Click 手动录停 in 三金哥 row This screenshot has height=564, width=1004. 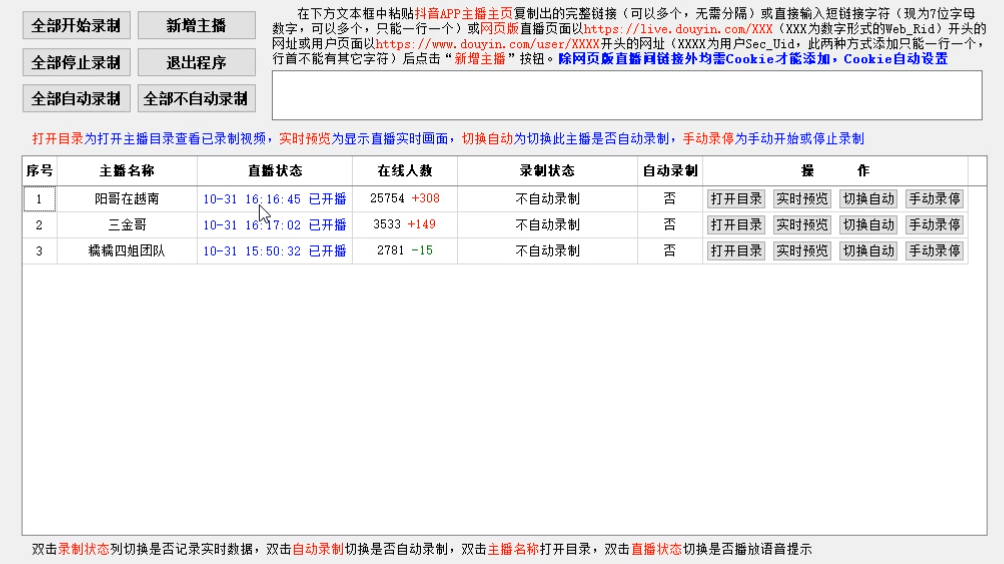point(934,225)
